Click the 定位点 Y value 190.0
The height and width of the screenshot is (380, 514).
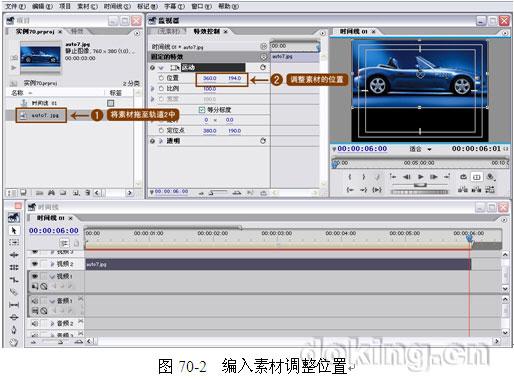pyautogui.click(x=235, y=131)
